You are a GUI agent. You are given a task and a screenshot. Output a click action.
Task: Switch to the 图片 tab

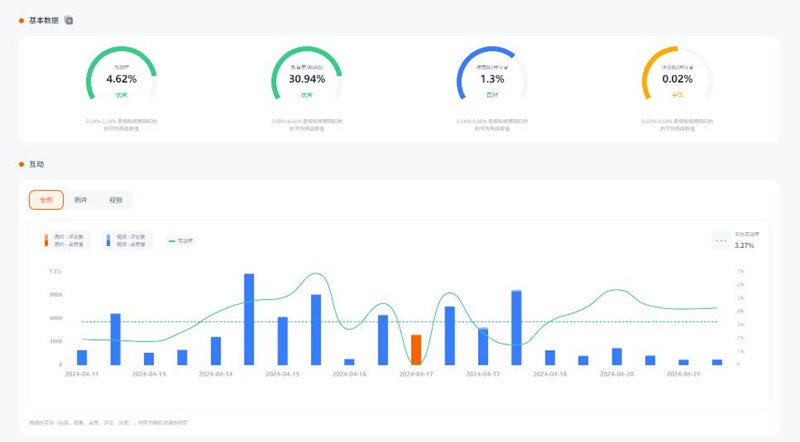pos(81,200)
